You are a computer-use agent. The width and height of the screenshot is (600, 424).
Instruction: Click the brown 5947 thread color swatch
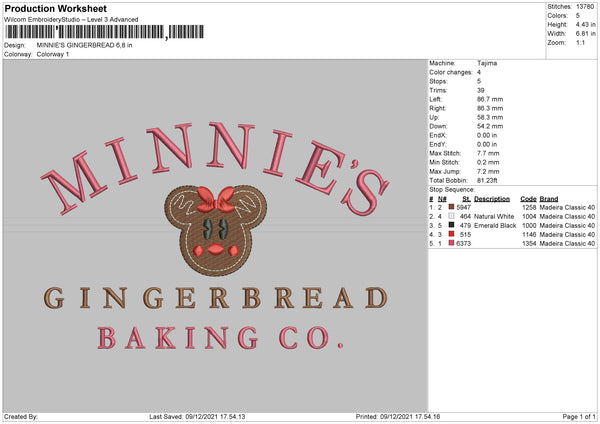451,207
